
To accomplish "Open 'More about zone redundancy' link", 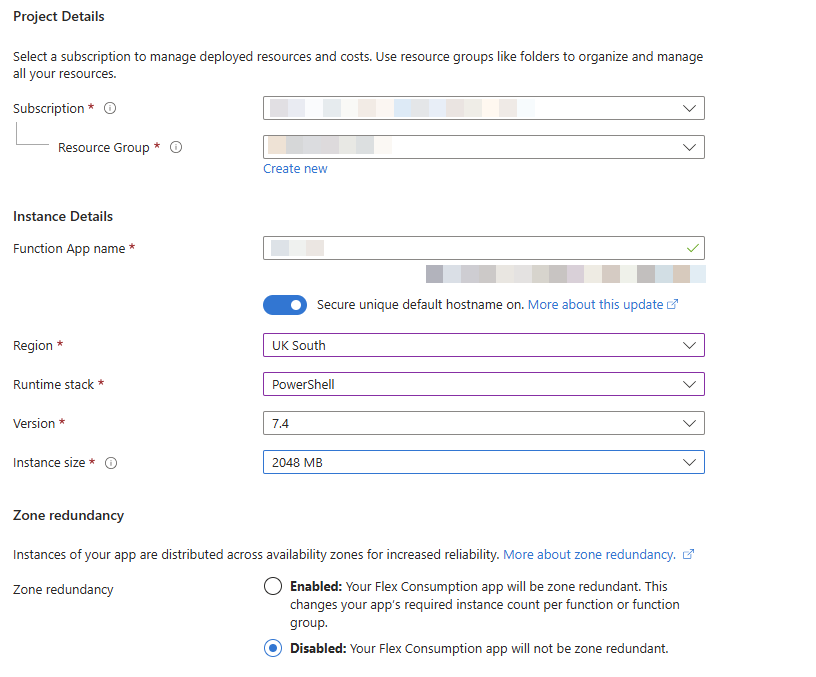I will 589,554.
